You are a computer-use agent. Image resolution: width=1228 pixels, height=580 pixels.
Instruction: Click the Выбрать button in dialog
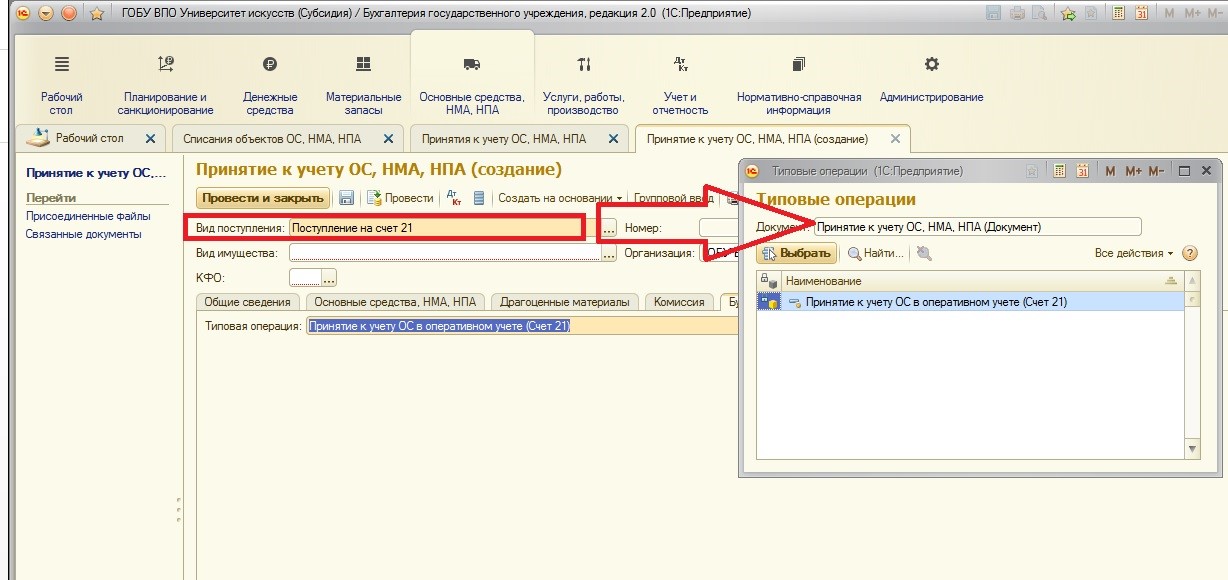pyautogui.click(x=796, y=254)
